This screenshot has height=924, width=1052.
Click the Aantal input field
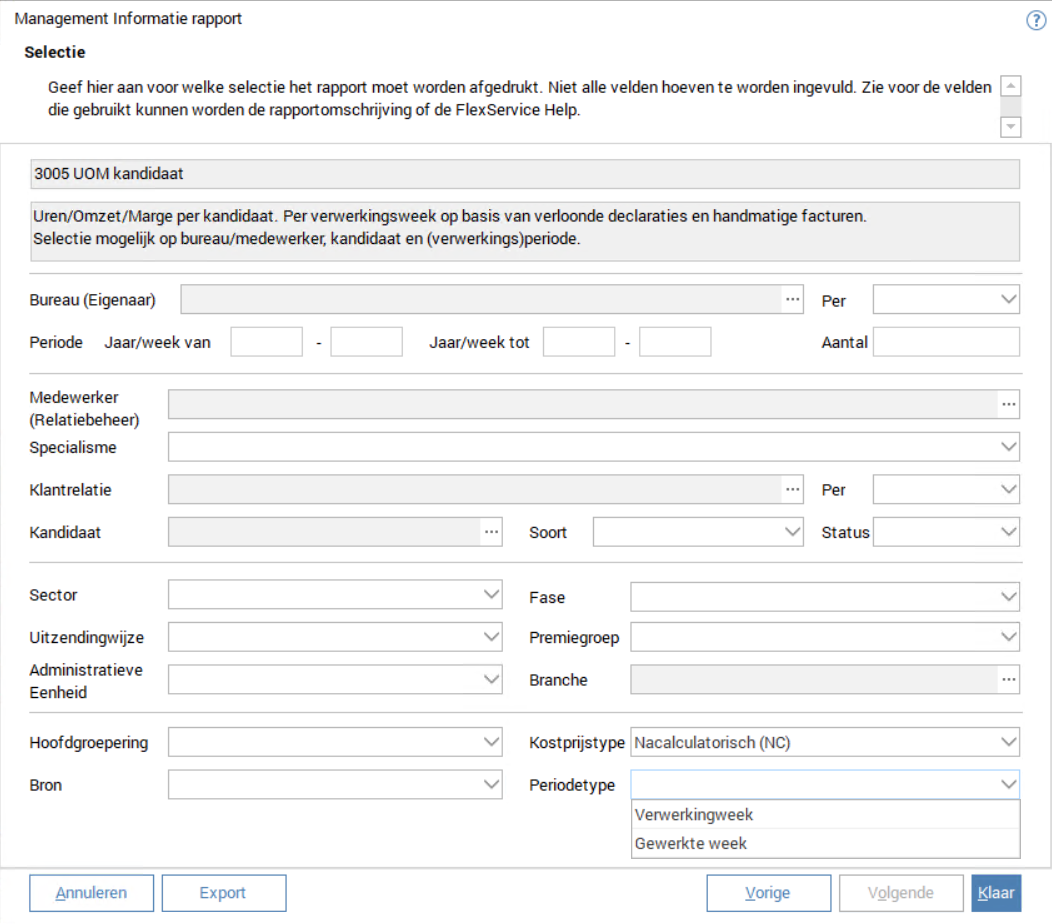tap(946, 342)
